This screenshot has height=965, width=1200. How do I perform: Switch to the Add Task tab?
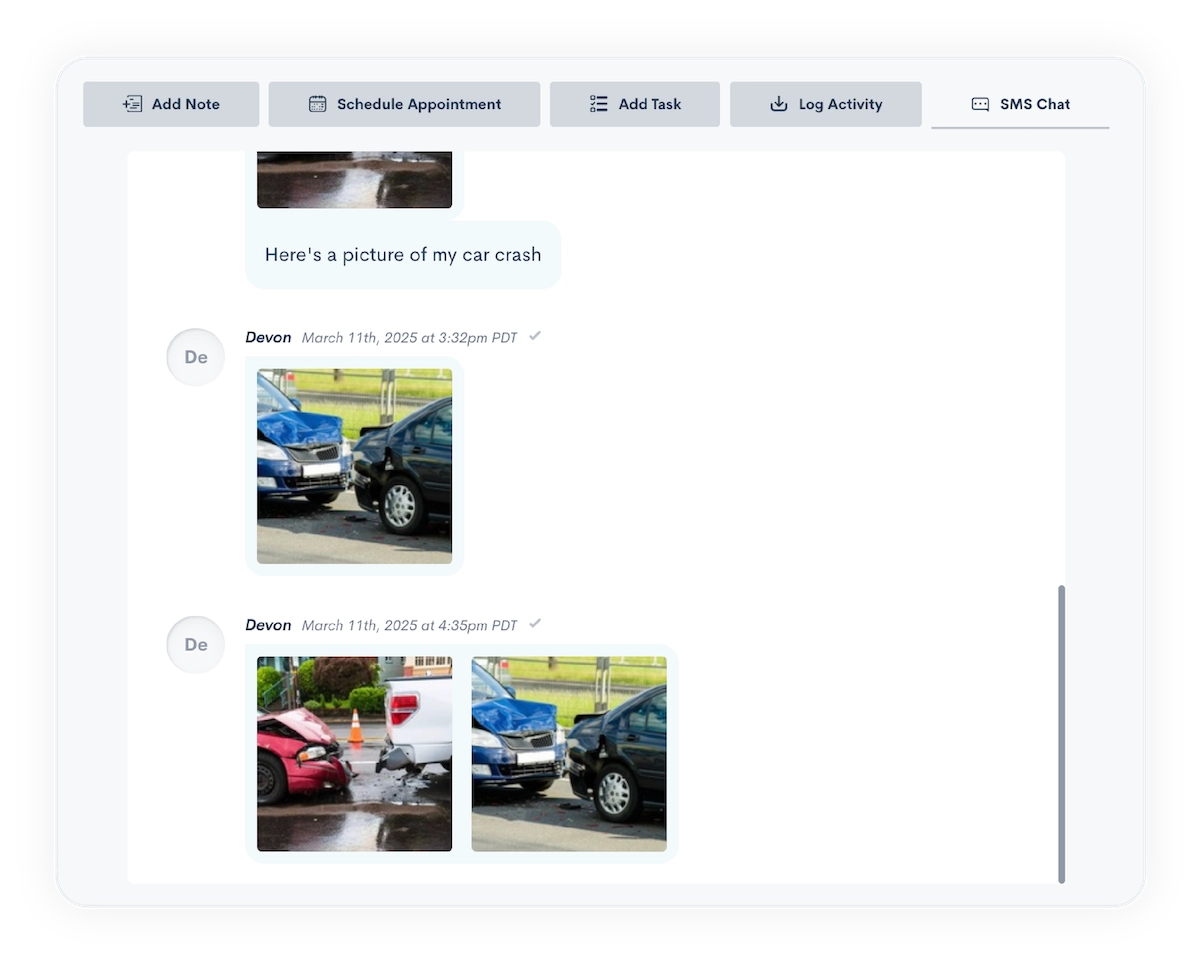tap(635, 104)
